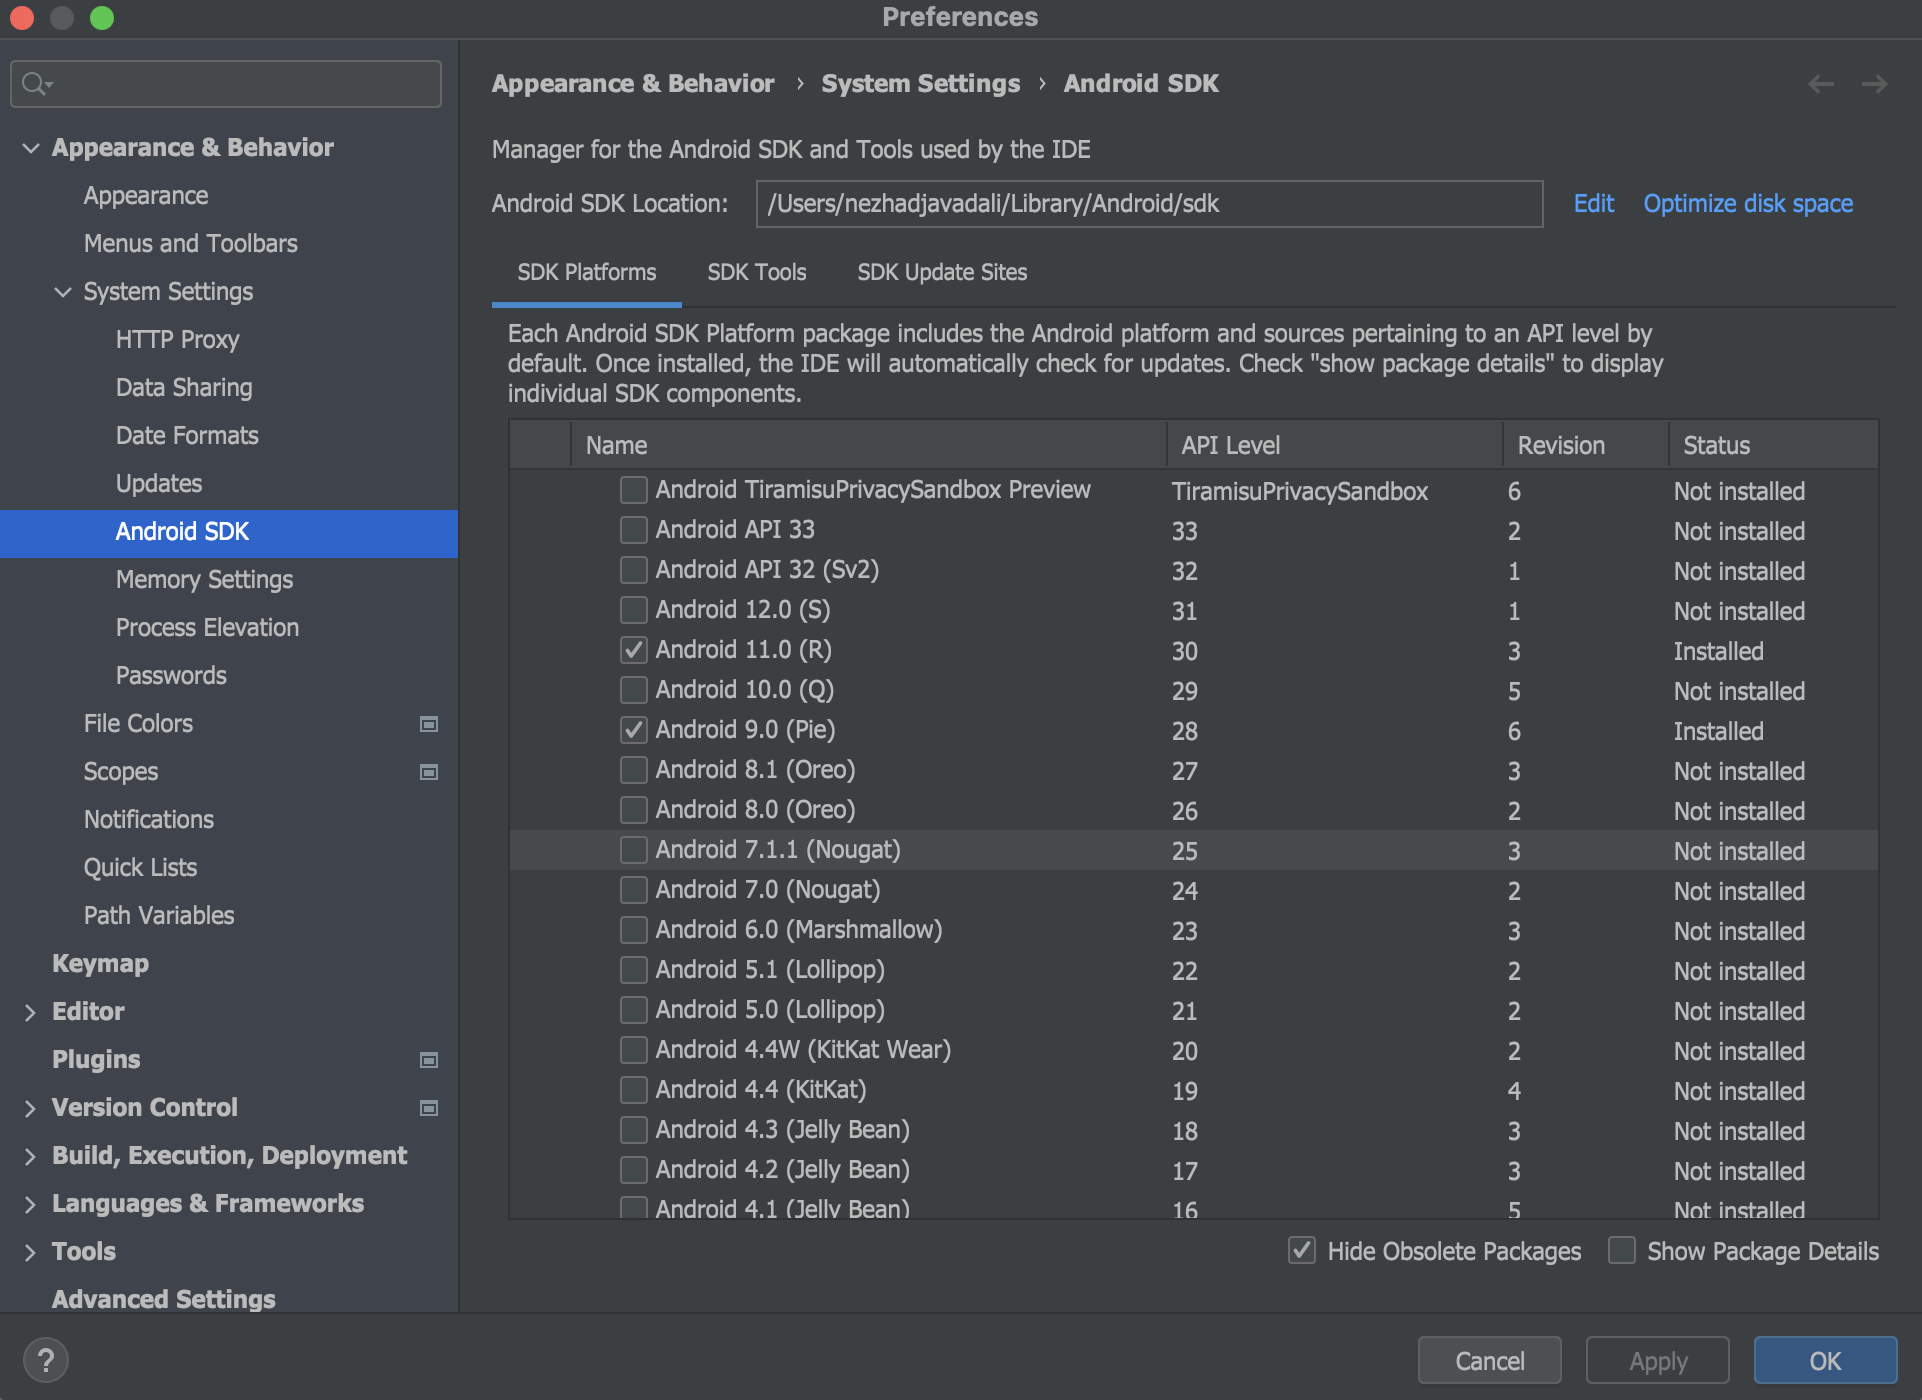
Task: Select HTTP Proxy in the sidebar
Action: 177,340
